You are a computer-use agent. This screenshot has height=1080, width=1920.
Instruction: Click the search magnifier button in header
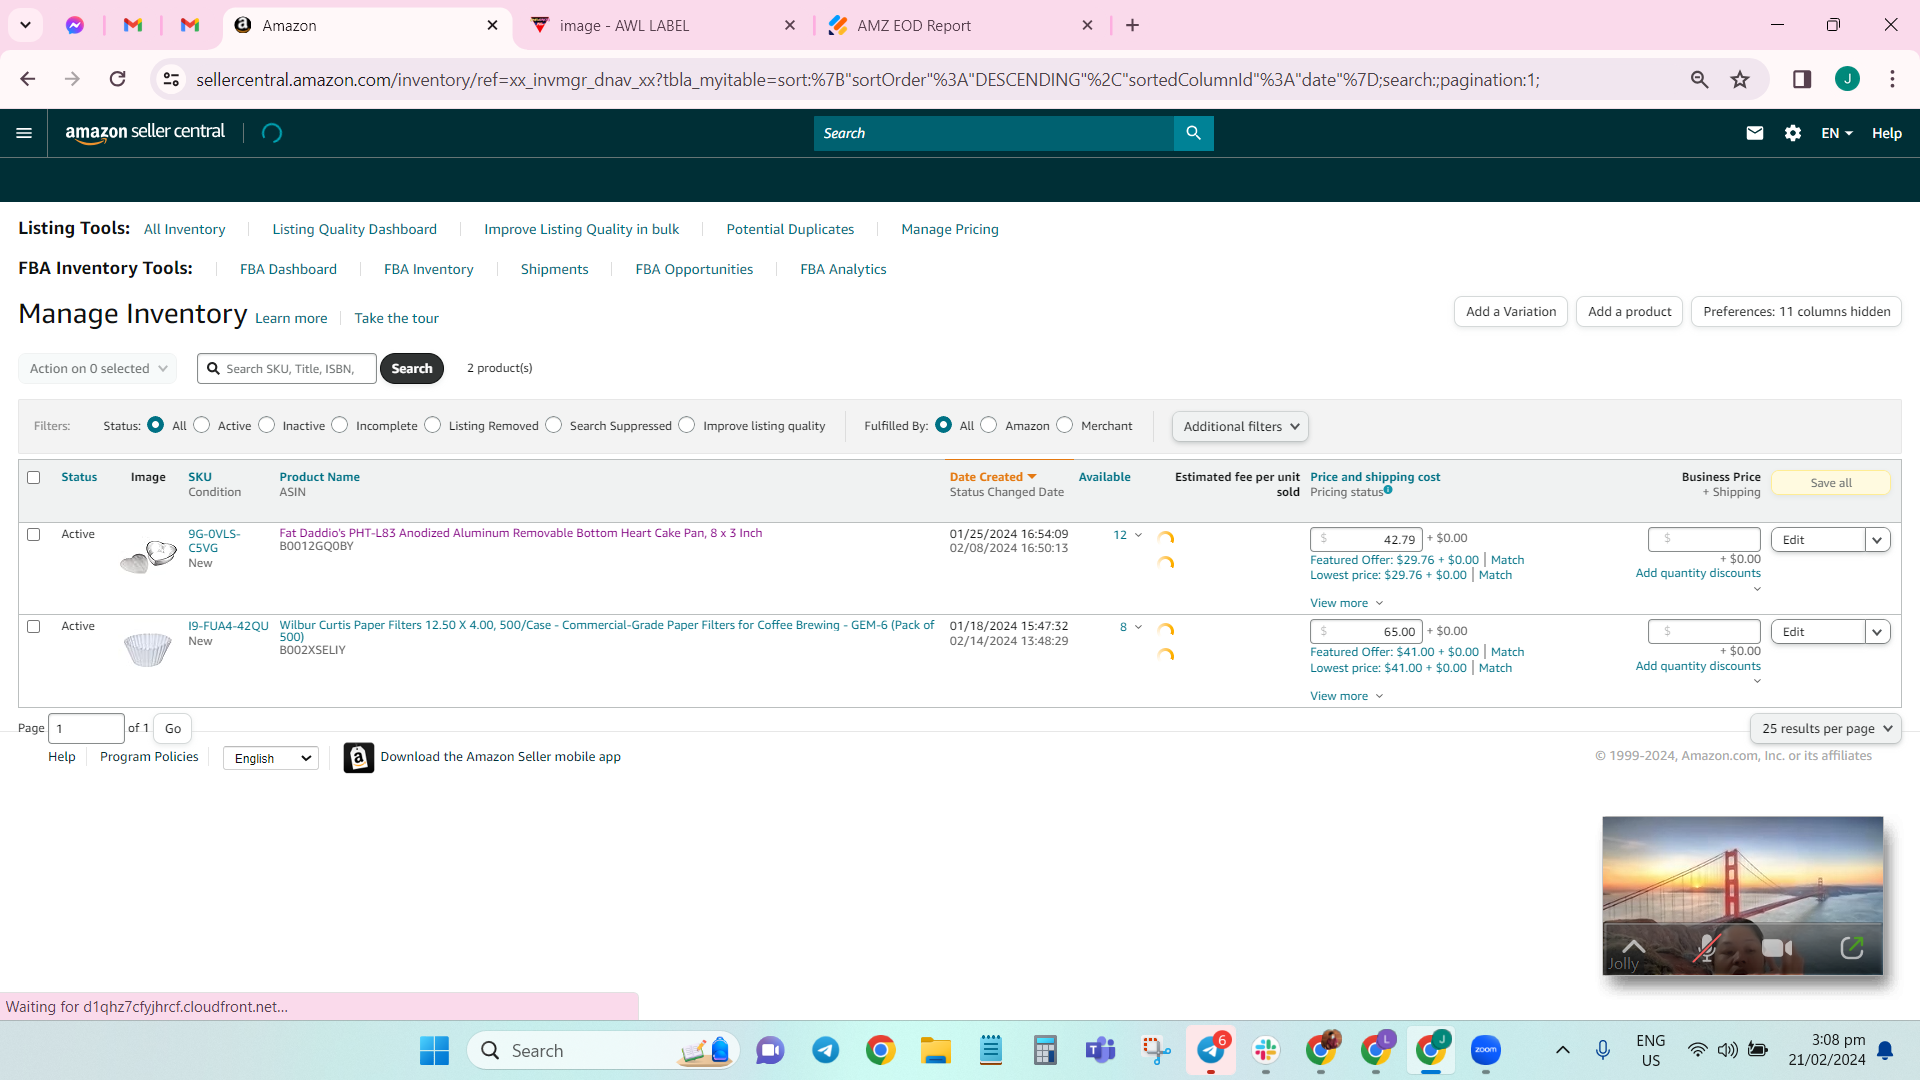pos(1193,133)
